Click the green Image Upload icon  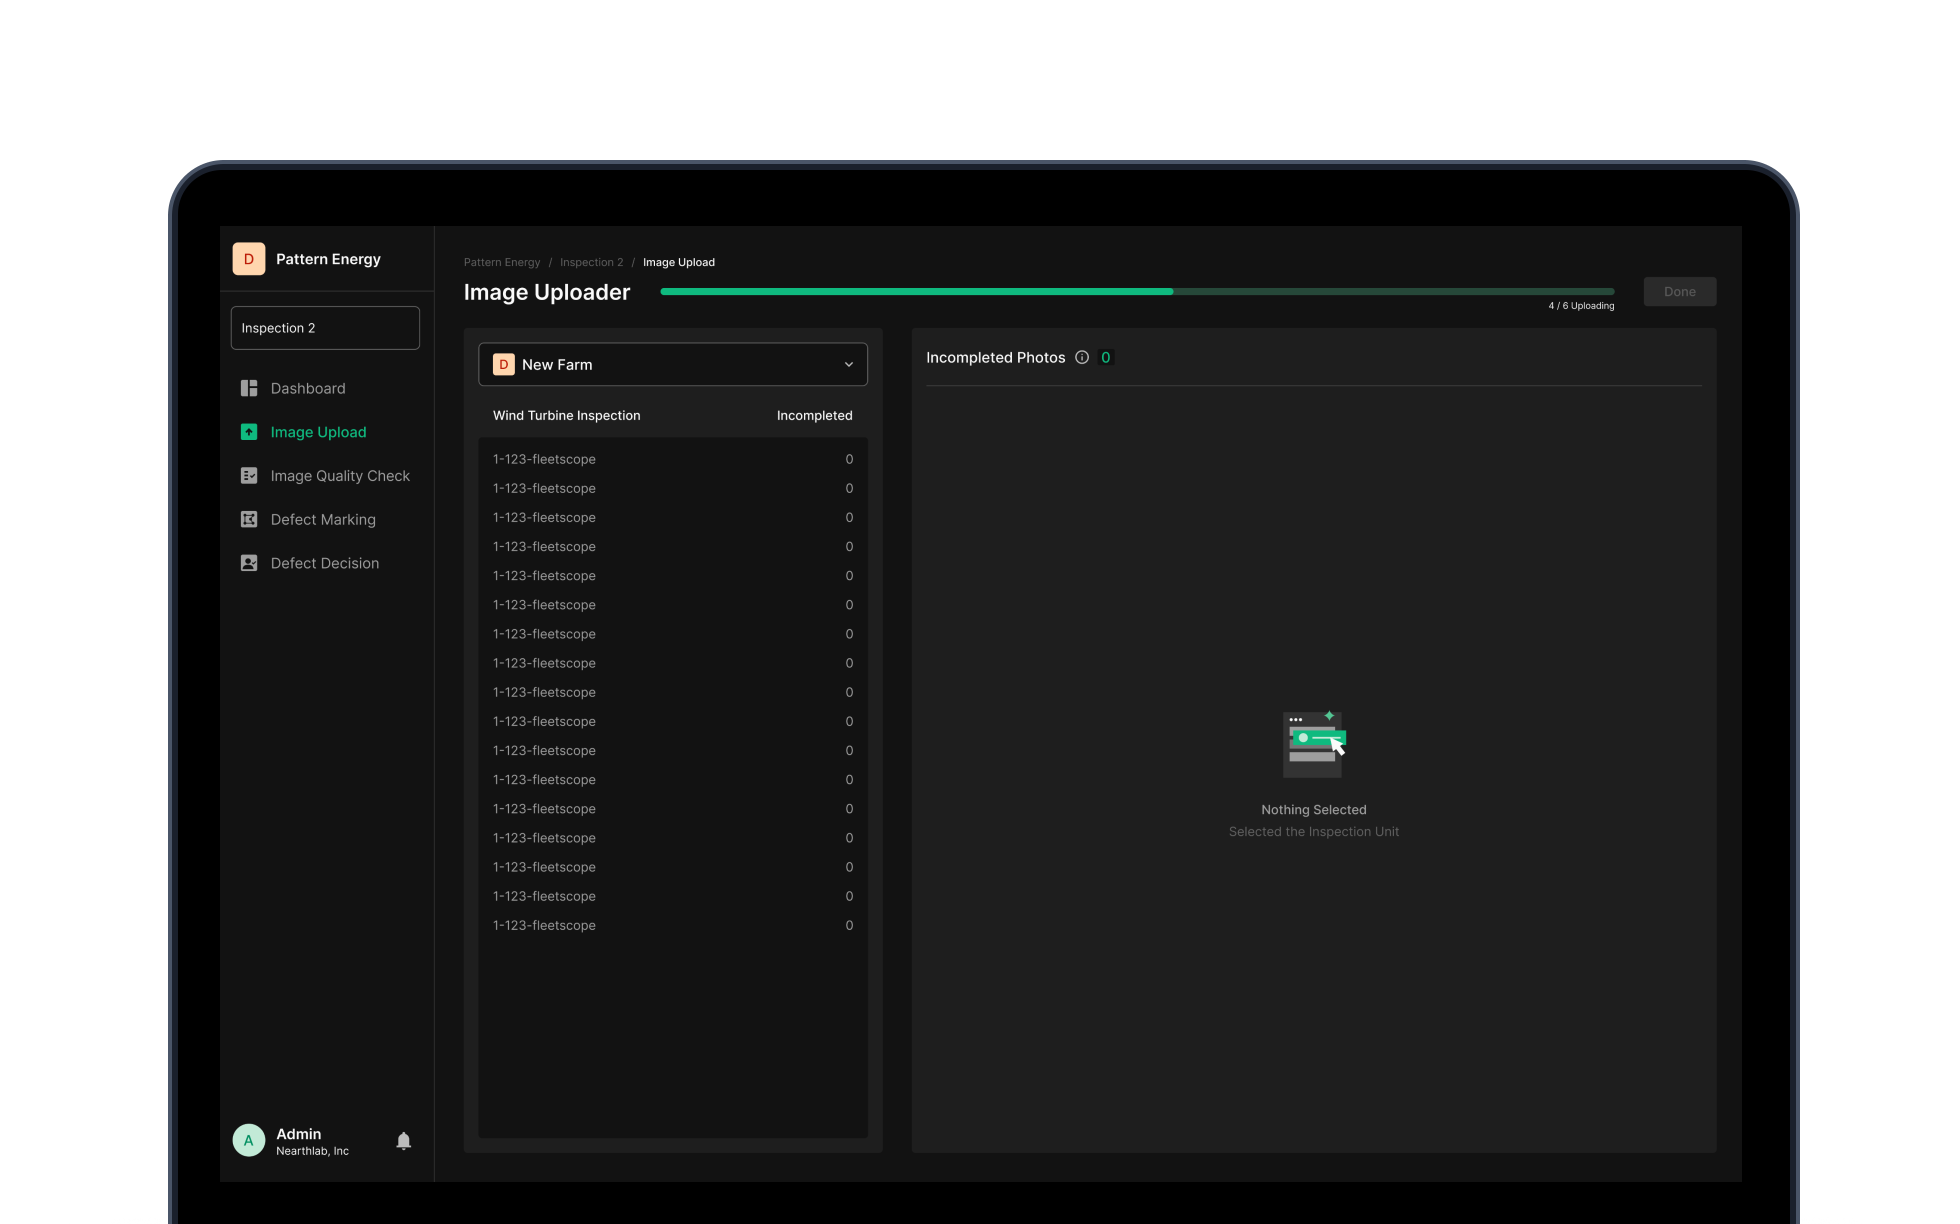click(x=249, y=432)
